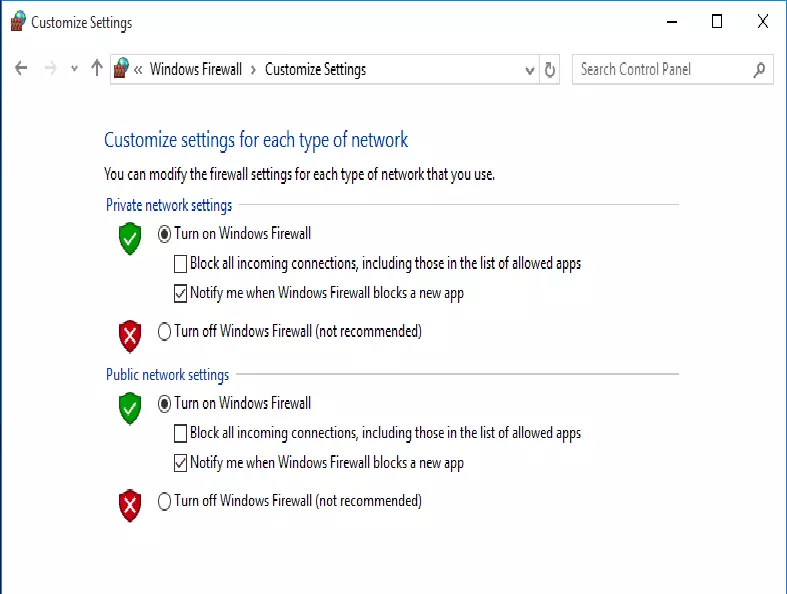
Task: Select Turn off Windows Firewall for Private network
Action: tap(165, 332)
